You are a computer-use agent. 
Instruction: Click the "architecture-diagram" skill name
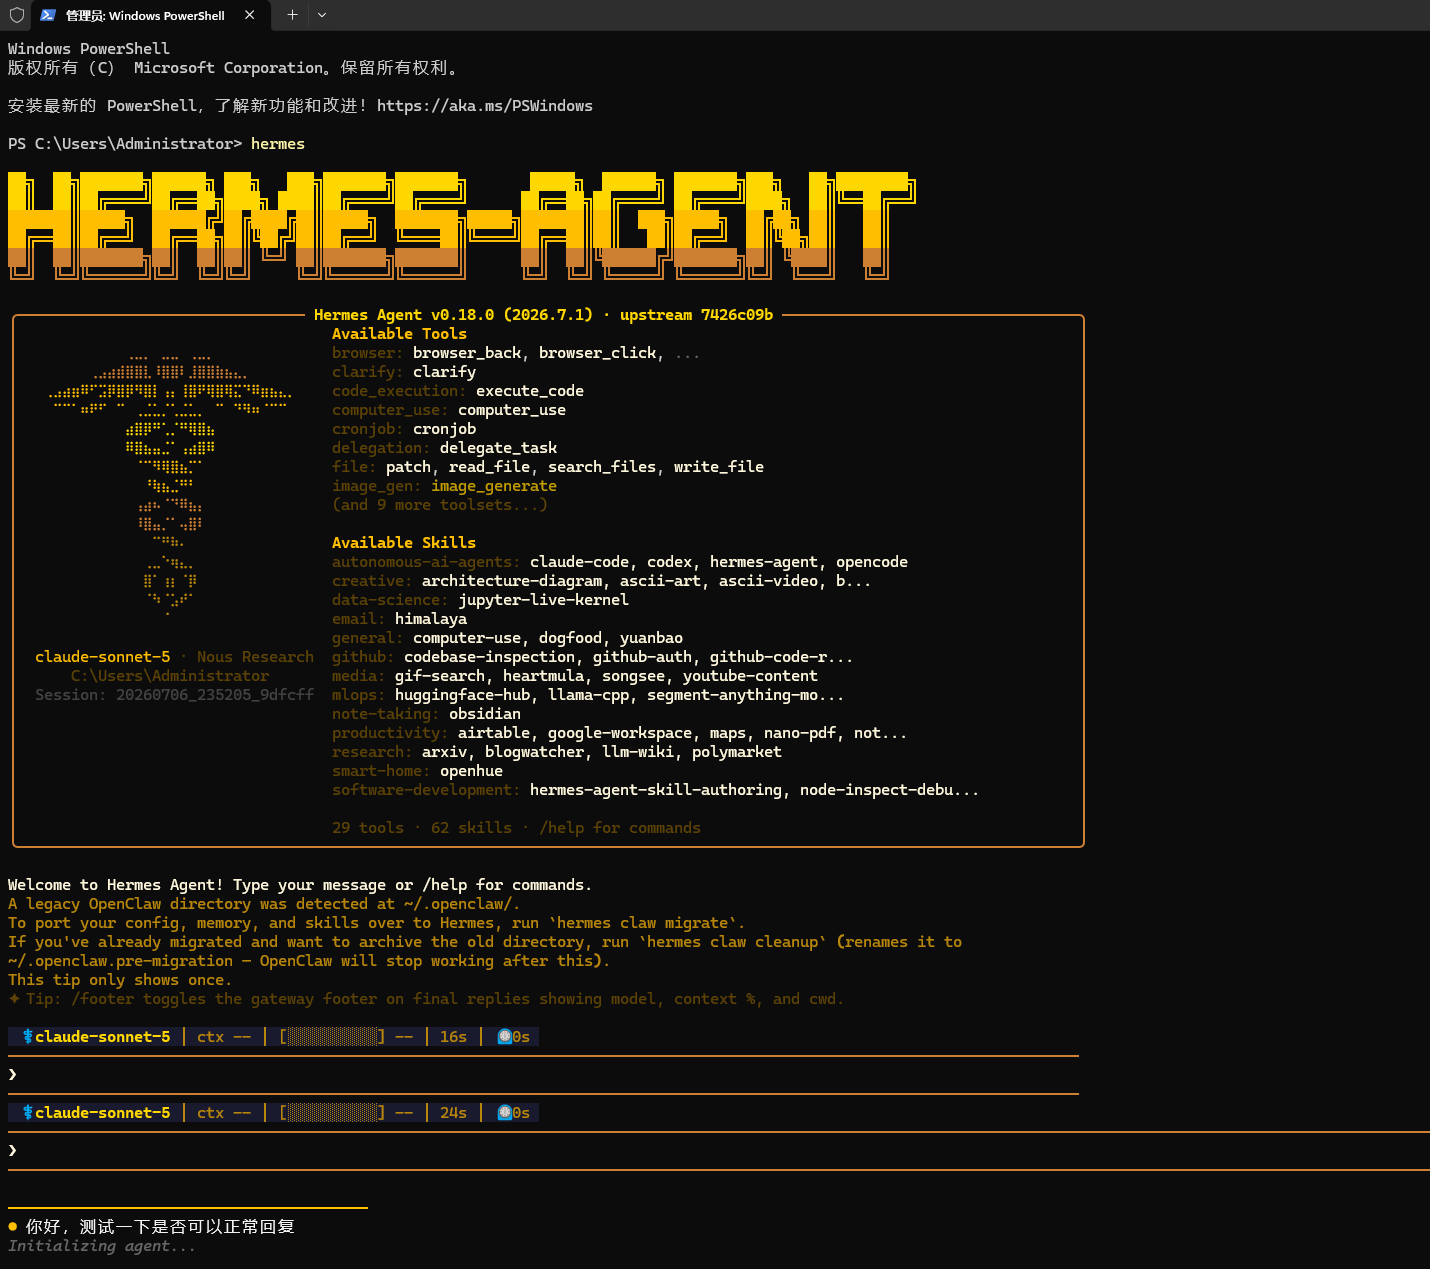coord(512,581)
